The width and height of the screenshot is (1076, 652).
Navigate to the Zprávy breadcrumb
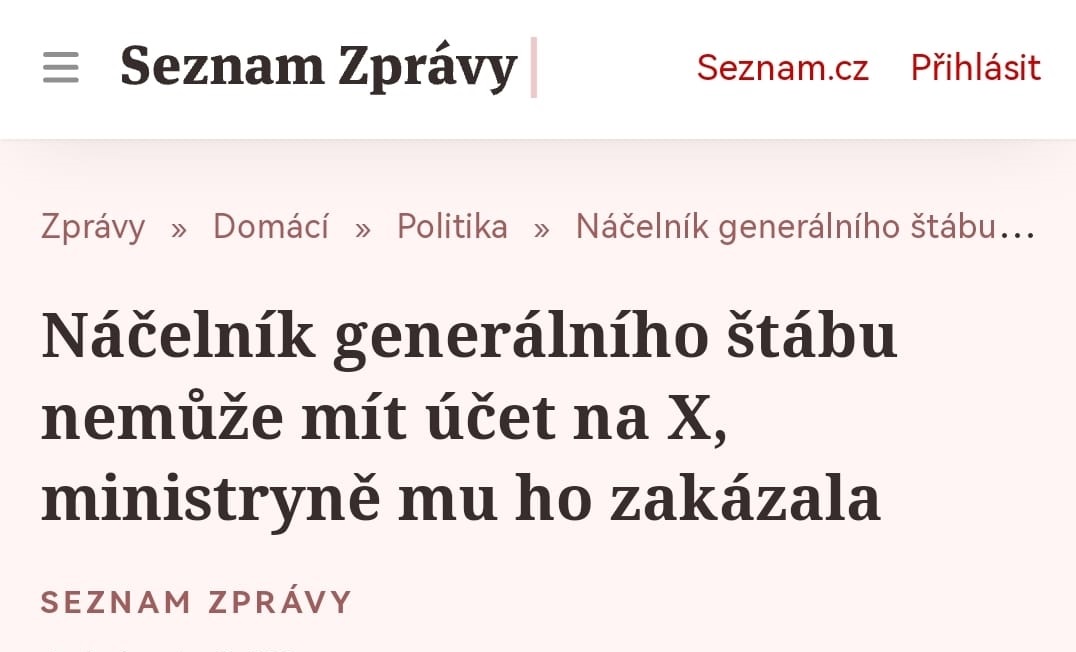click(93, 227)
